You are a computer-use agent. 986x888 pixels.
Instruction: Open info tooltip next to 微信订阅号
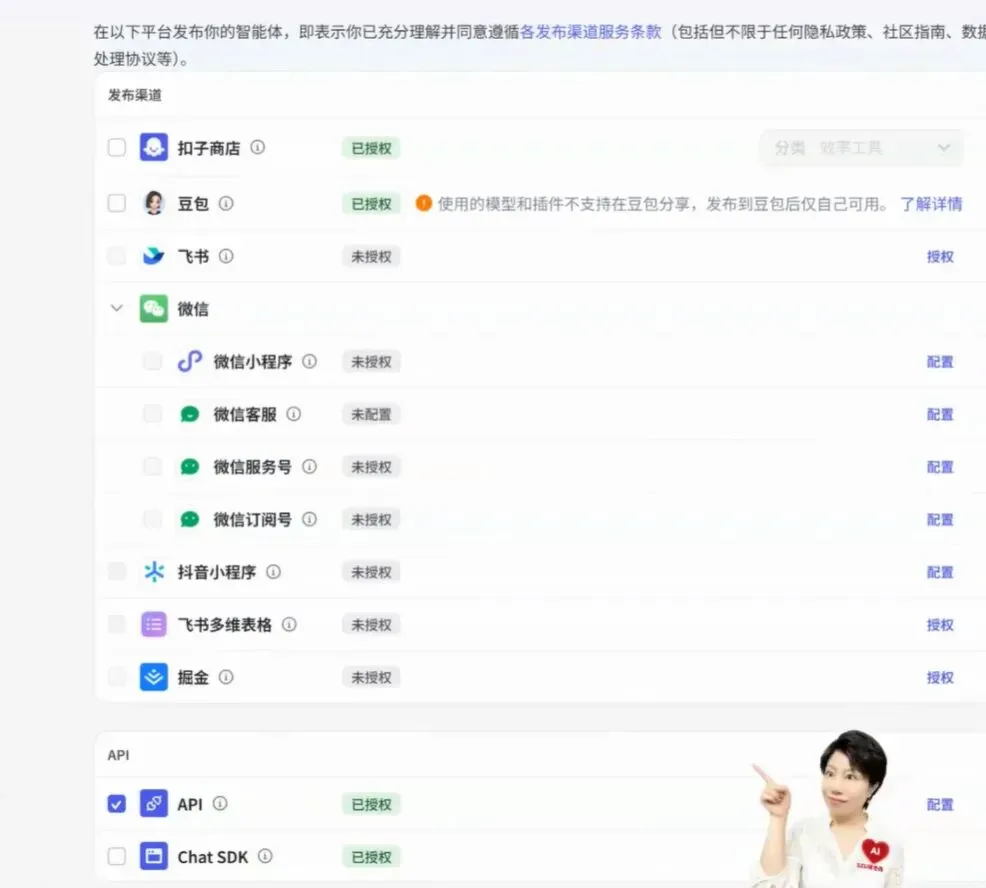pyautogui.click(x=309, y=519)
